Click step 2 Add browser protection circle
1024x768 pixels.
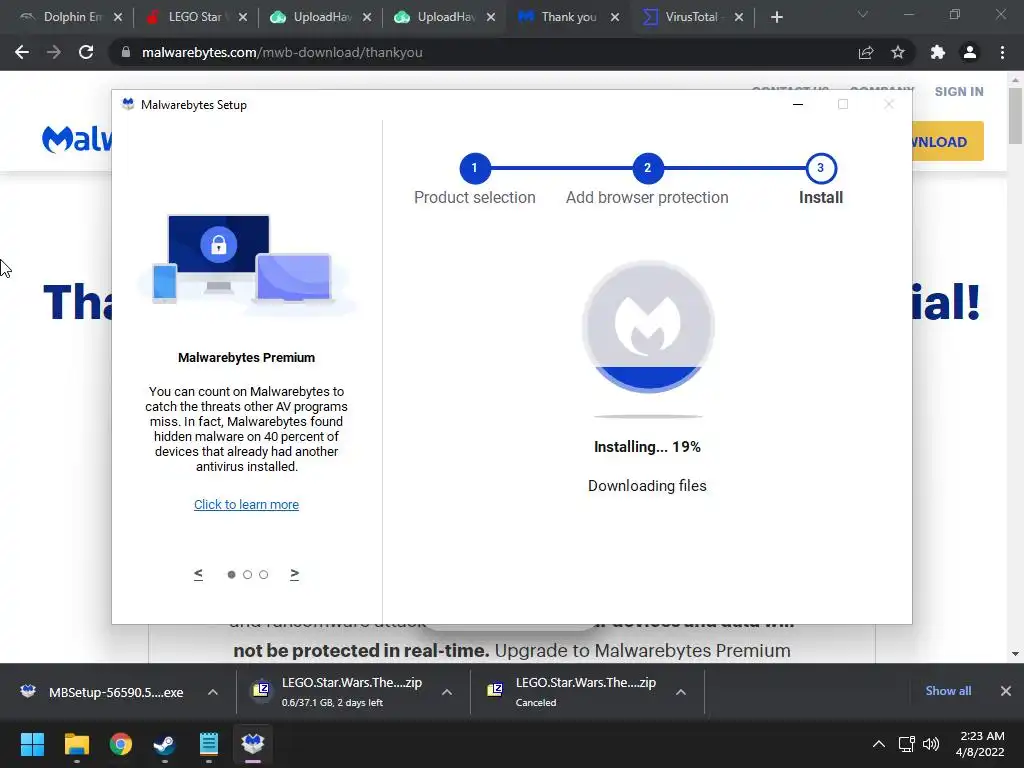(647, 168)
